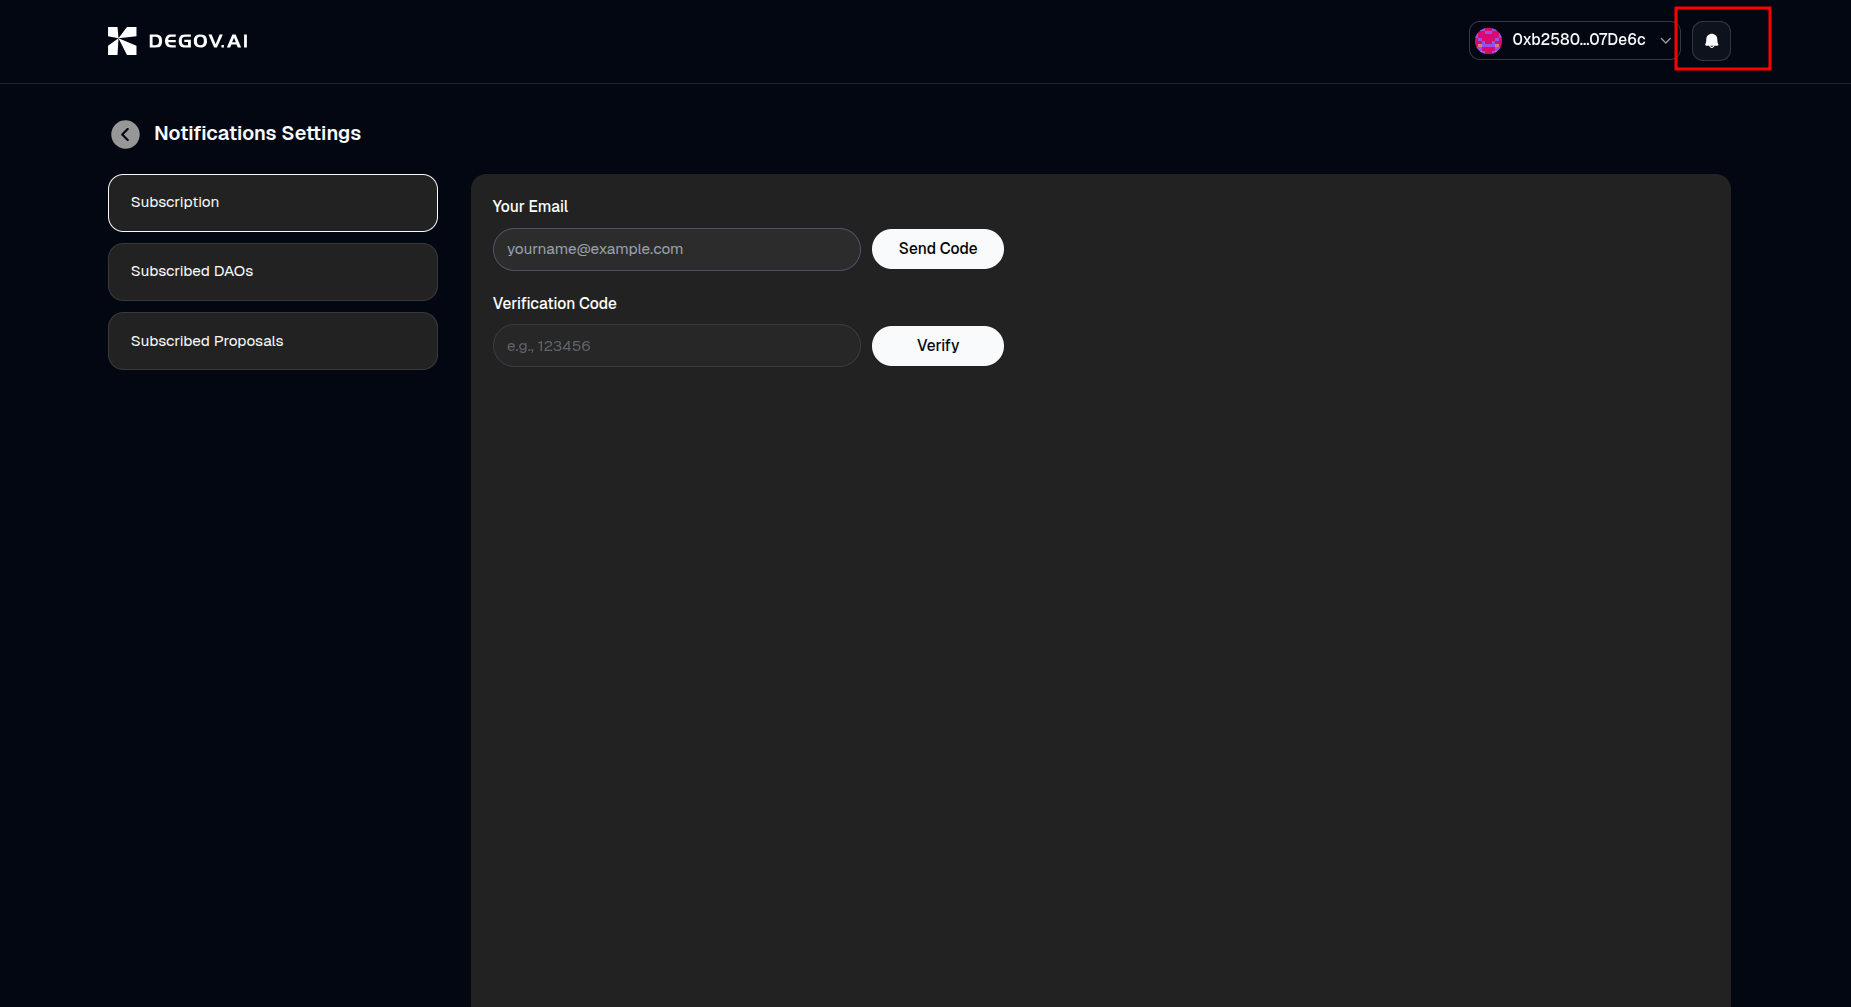
Task: Click the Notifications Settings heading
Action: [x=257, y=134]
